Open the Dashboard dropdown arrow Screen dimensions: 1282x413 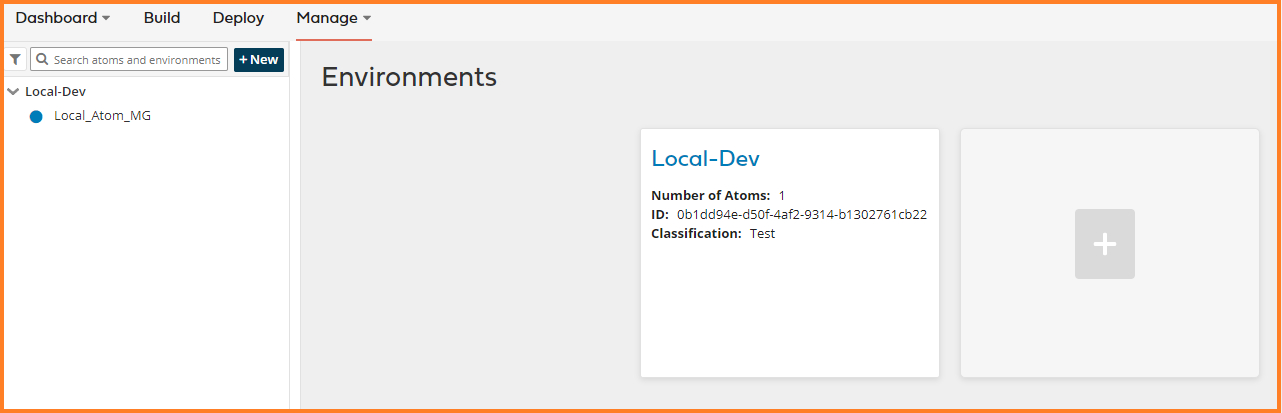106,19
